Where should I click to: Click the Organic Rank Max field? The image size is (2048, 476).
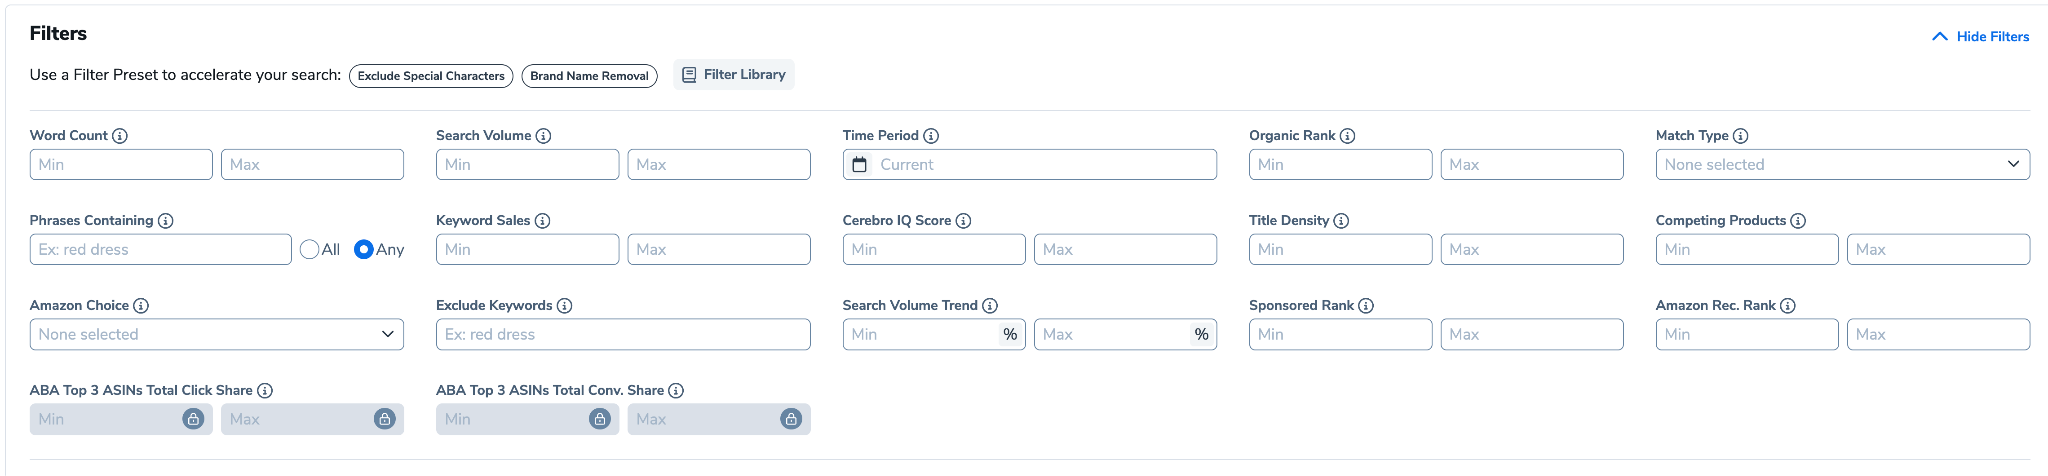[x=1531, y=165]
